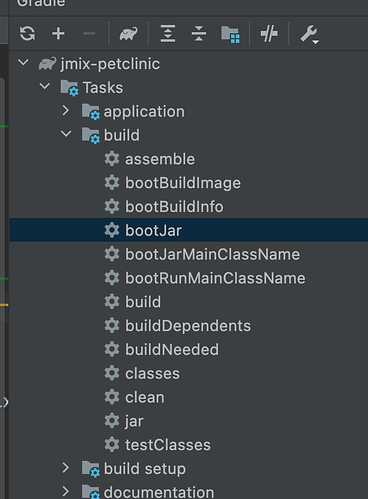The width and height of the screenshot is (368, 499).
Task: Click the Reload All Gradle Projects icon
Action: [x=27, y=33]
